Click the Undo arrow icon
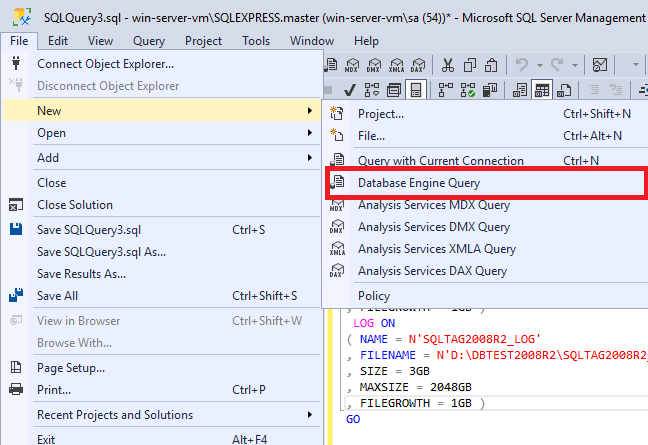Screen dimensions: 648x445 click(522, 65)
